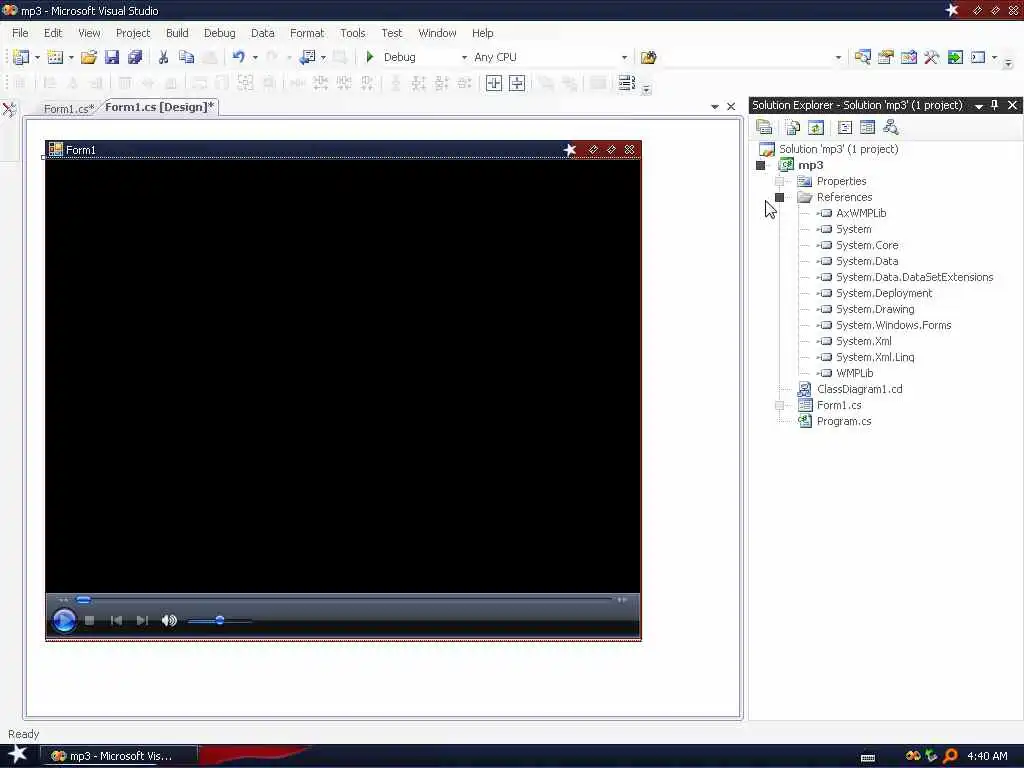Select ClassDiagram1.cd in Solution Explorer
The image size is (1024, 768).
859,389
